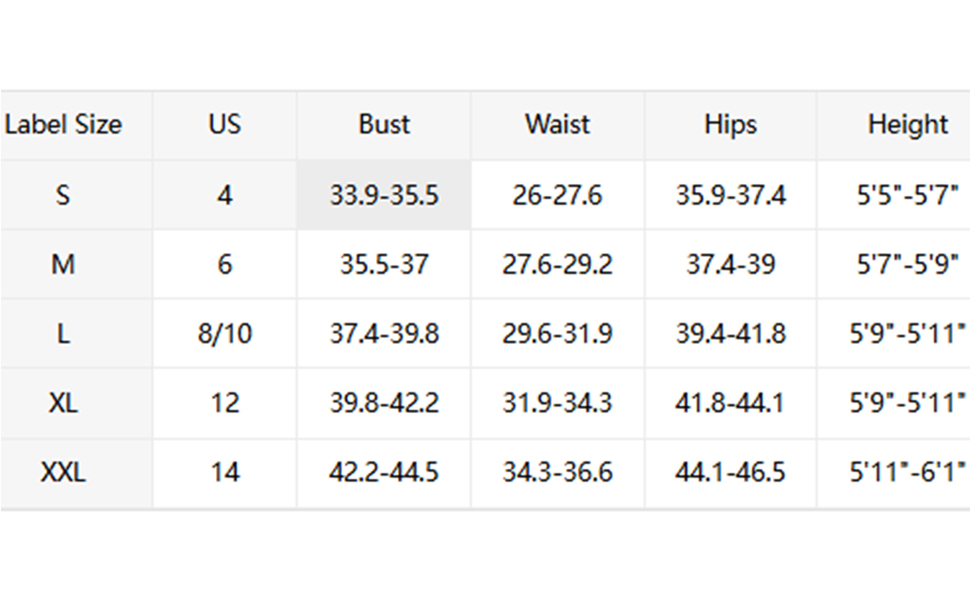Click hips value 39.4-41.8
970x600 pixels.
coord(731,334)
